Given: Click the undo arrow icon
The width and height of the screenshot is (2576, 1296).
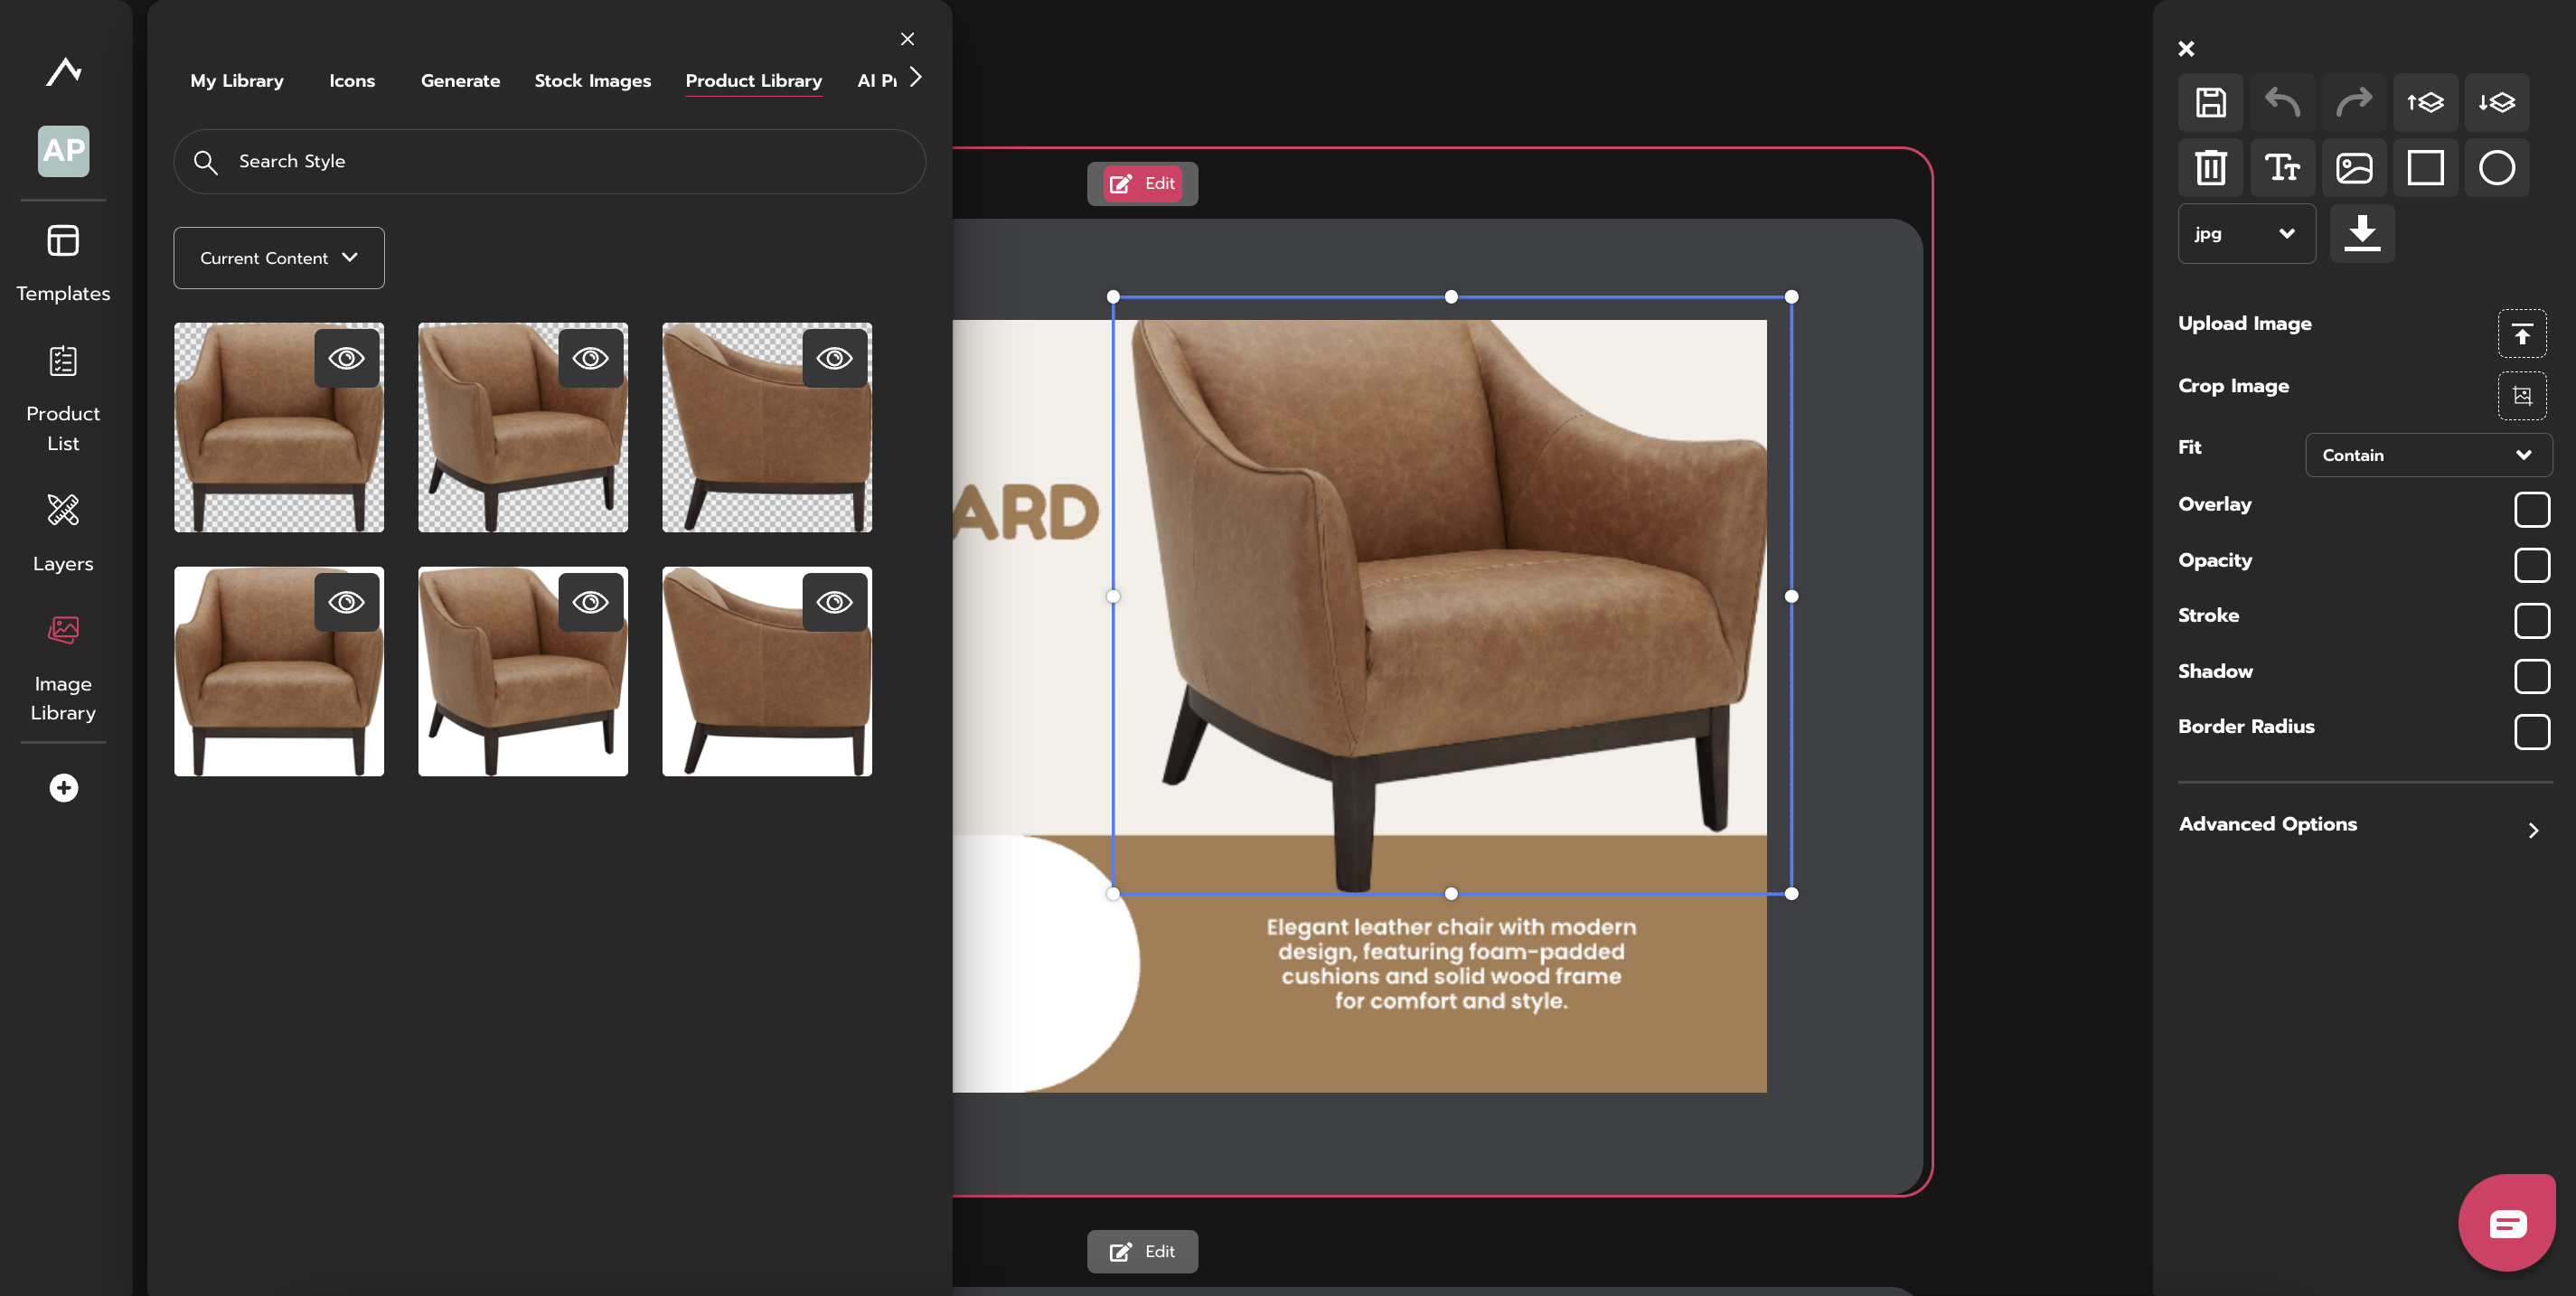Looking at the screenshot, I should point(2282,102).
